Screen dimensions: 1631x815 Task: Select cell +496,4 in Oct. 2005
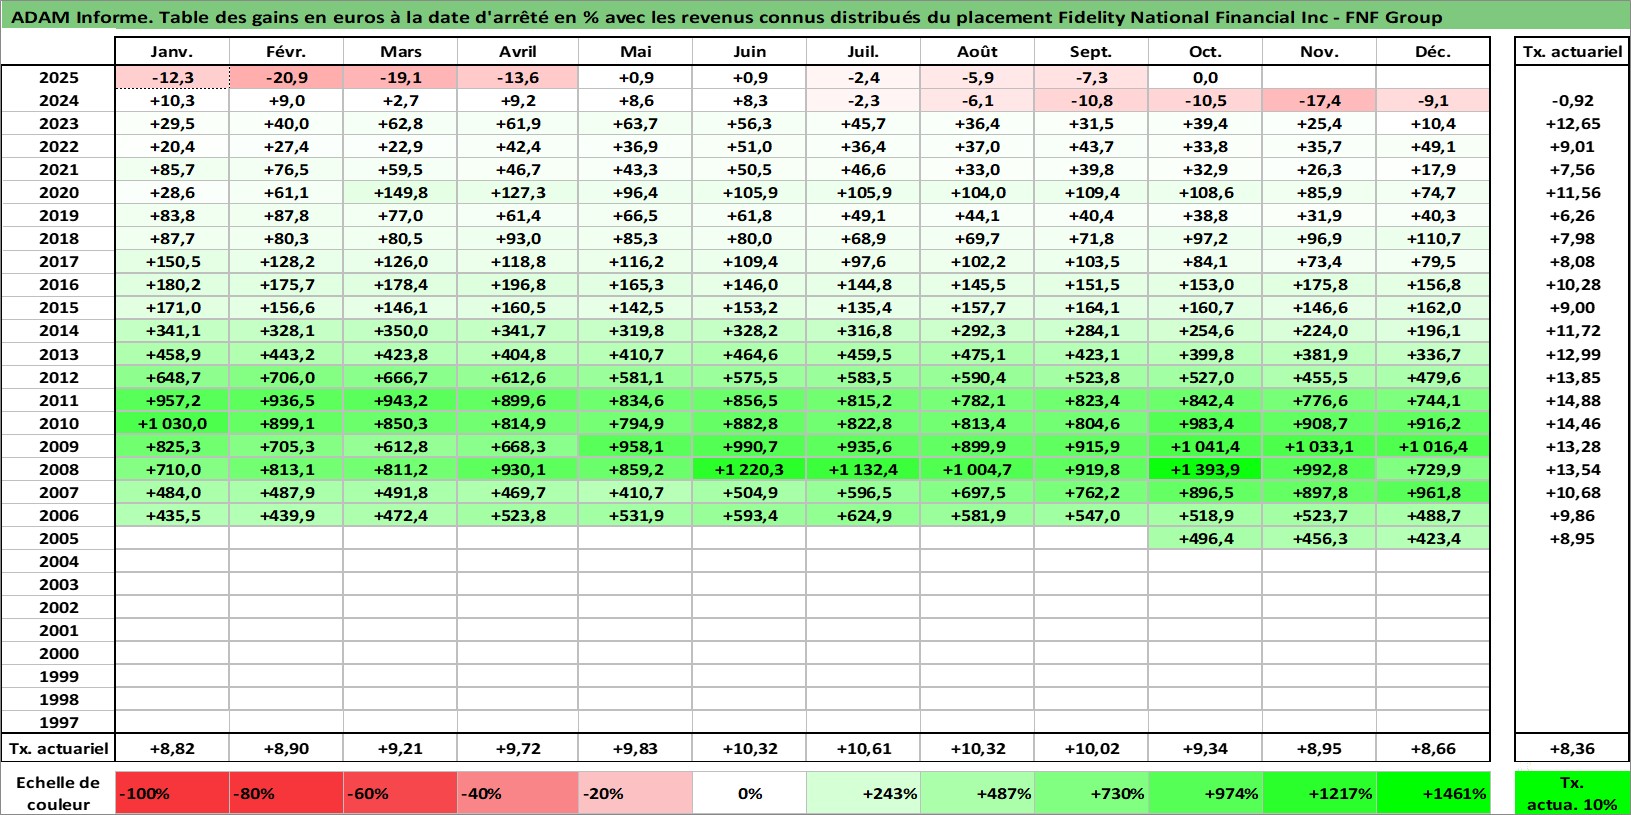point(1205,538)
